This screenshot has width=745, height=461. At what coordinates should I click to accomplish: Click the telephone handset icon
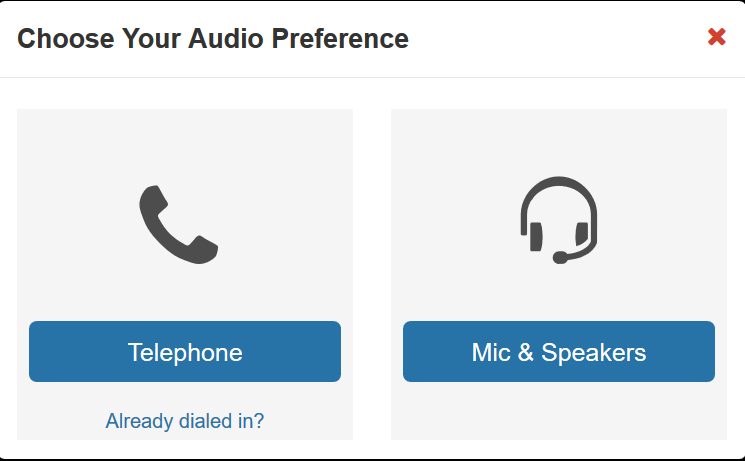click(x=179, y=224)
